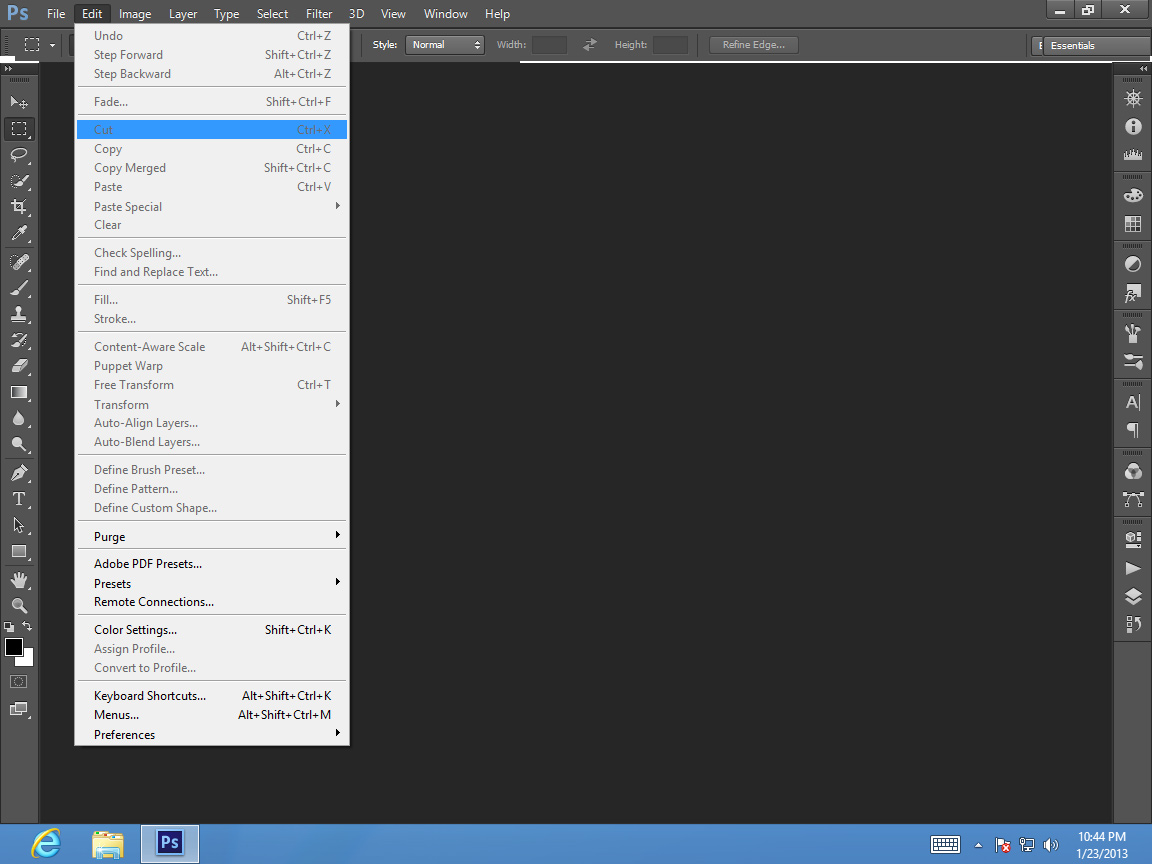Open the tool preset picker arrow
This screenshot has height=864, width=1152.
[x=52, y=46]
